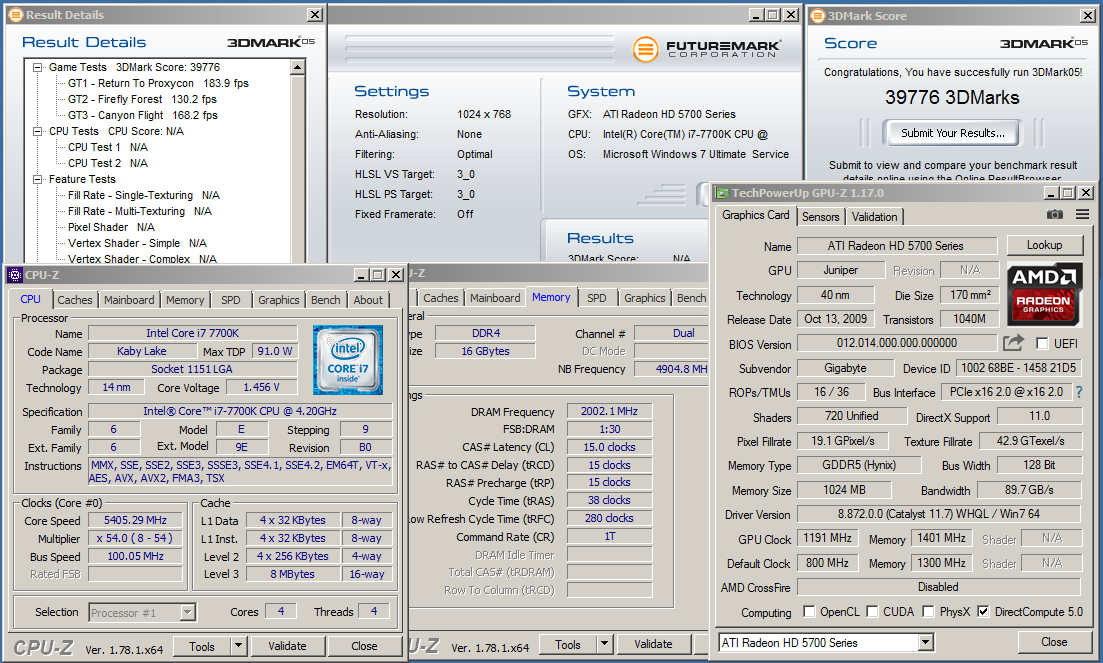Click the CPU-Z title bar icon
This screenshot has height=663, width=1103.
(15, 275)
